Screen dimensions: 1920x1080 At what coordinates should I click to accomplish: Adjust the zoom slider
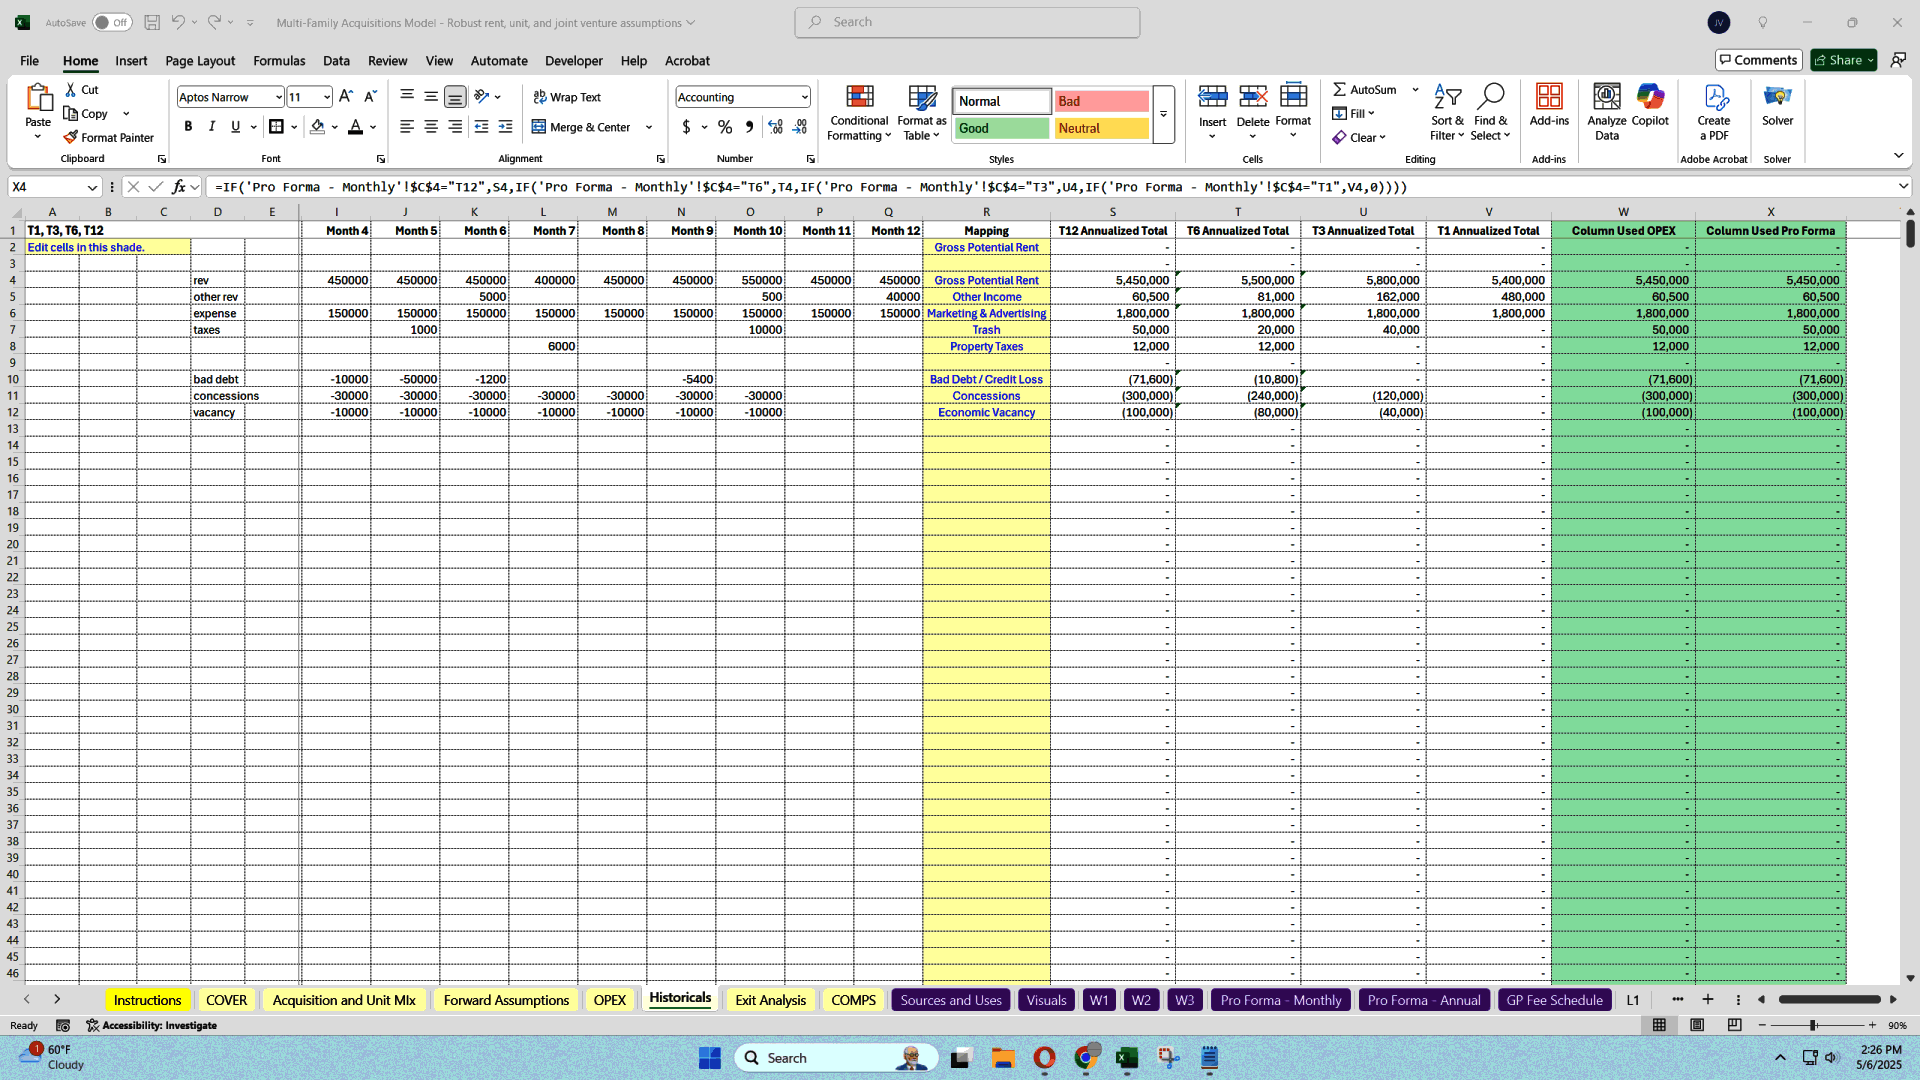coord(1813,1025)
